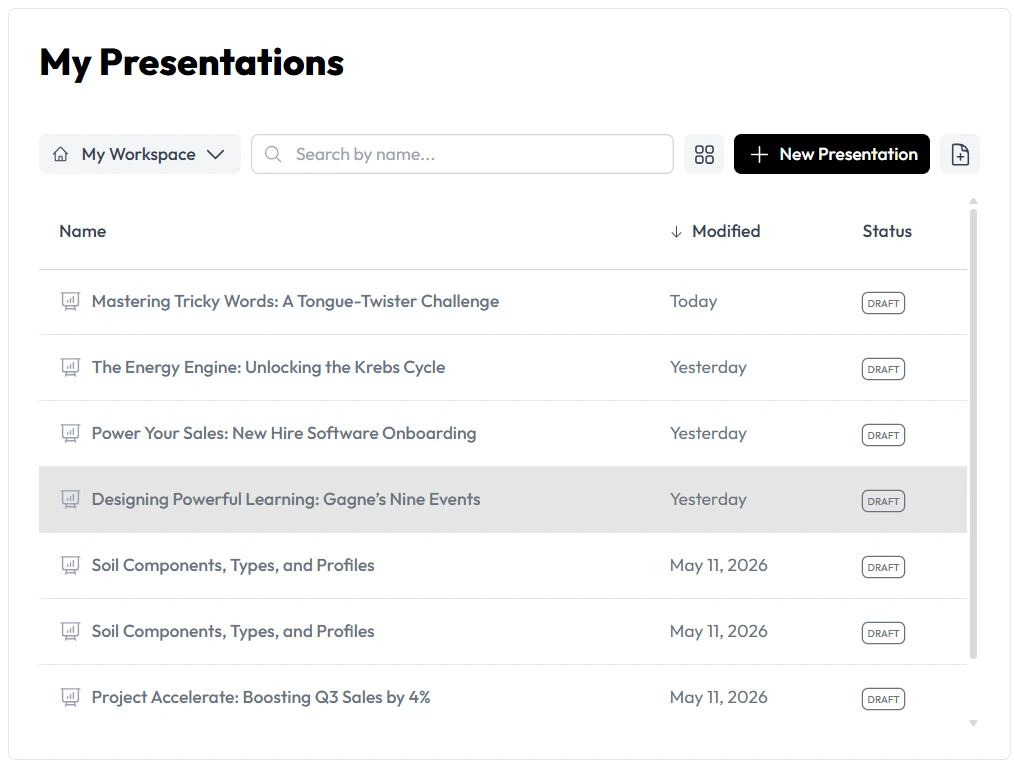Click the sort arrow next to Modified
Image resolution: width=1015 pixels, height=770 pixels.
[676, 232]
